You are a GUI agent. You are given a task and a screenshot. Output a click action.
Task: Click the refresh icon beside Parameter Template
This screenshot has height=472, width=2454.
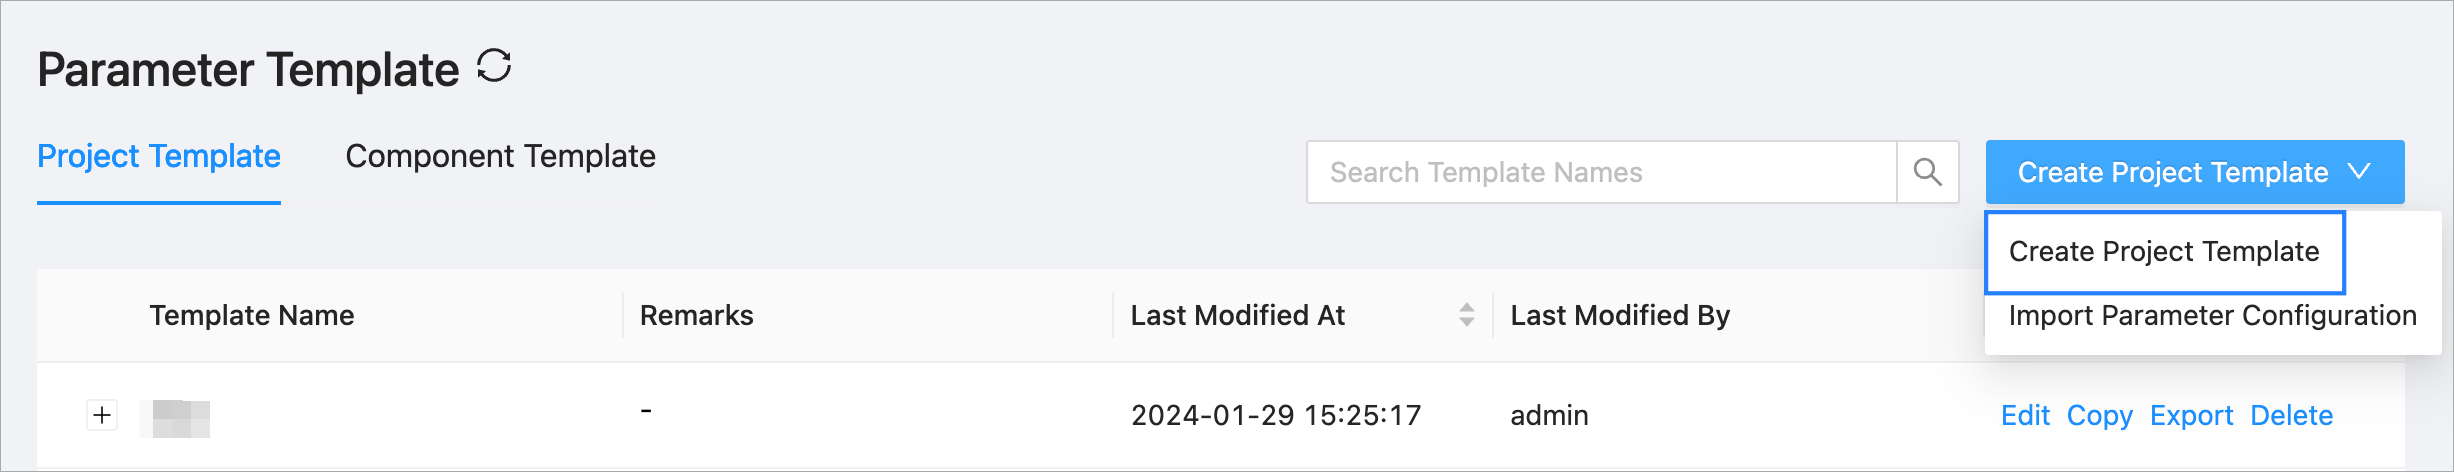494,67
